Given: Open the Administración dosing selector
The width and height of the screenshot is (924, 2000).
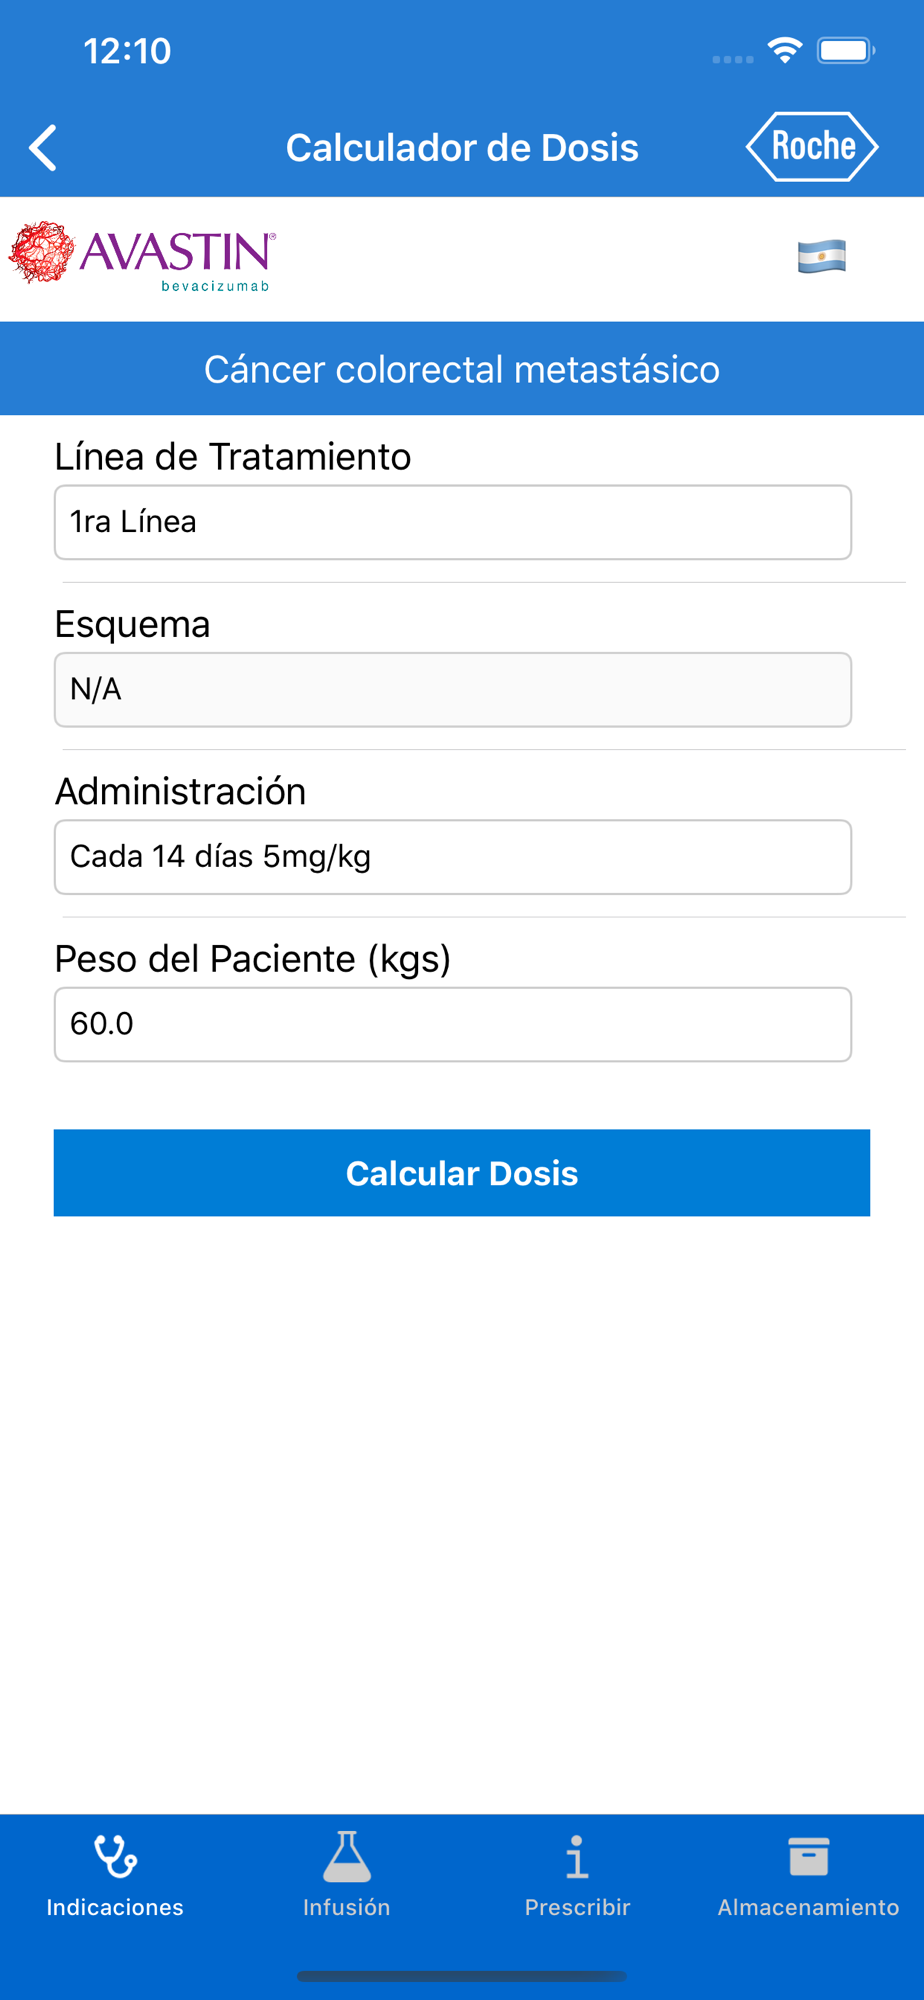Looking at the screenshot, I should tap(453, 857).
